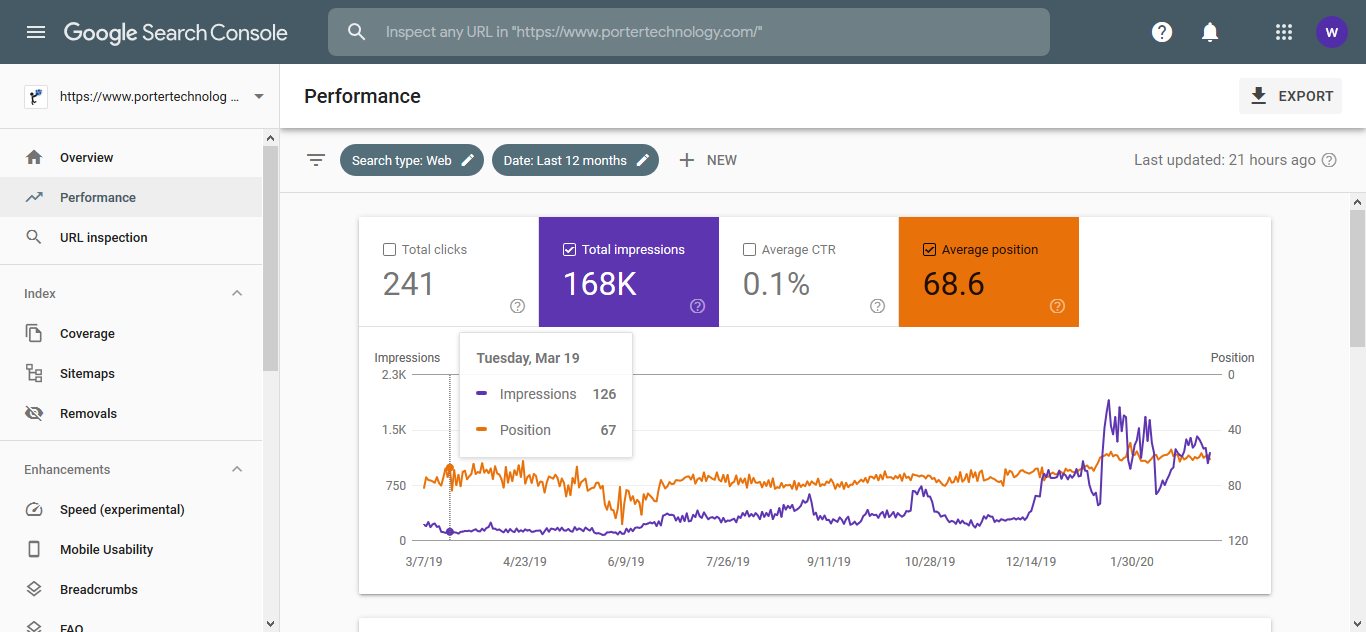This screenshot has height=632, width=1366.
Task: Click the Mobile Usability phone icon
Action: 34,549
